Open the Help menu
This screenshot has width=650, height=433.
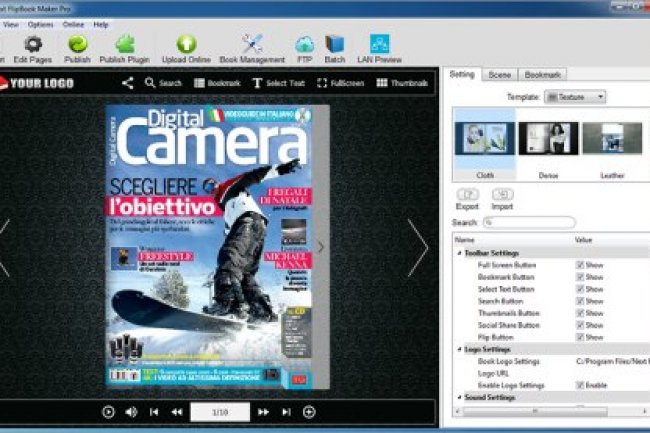pyautogui.click(x=101, y=24)
